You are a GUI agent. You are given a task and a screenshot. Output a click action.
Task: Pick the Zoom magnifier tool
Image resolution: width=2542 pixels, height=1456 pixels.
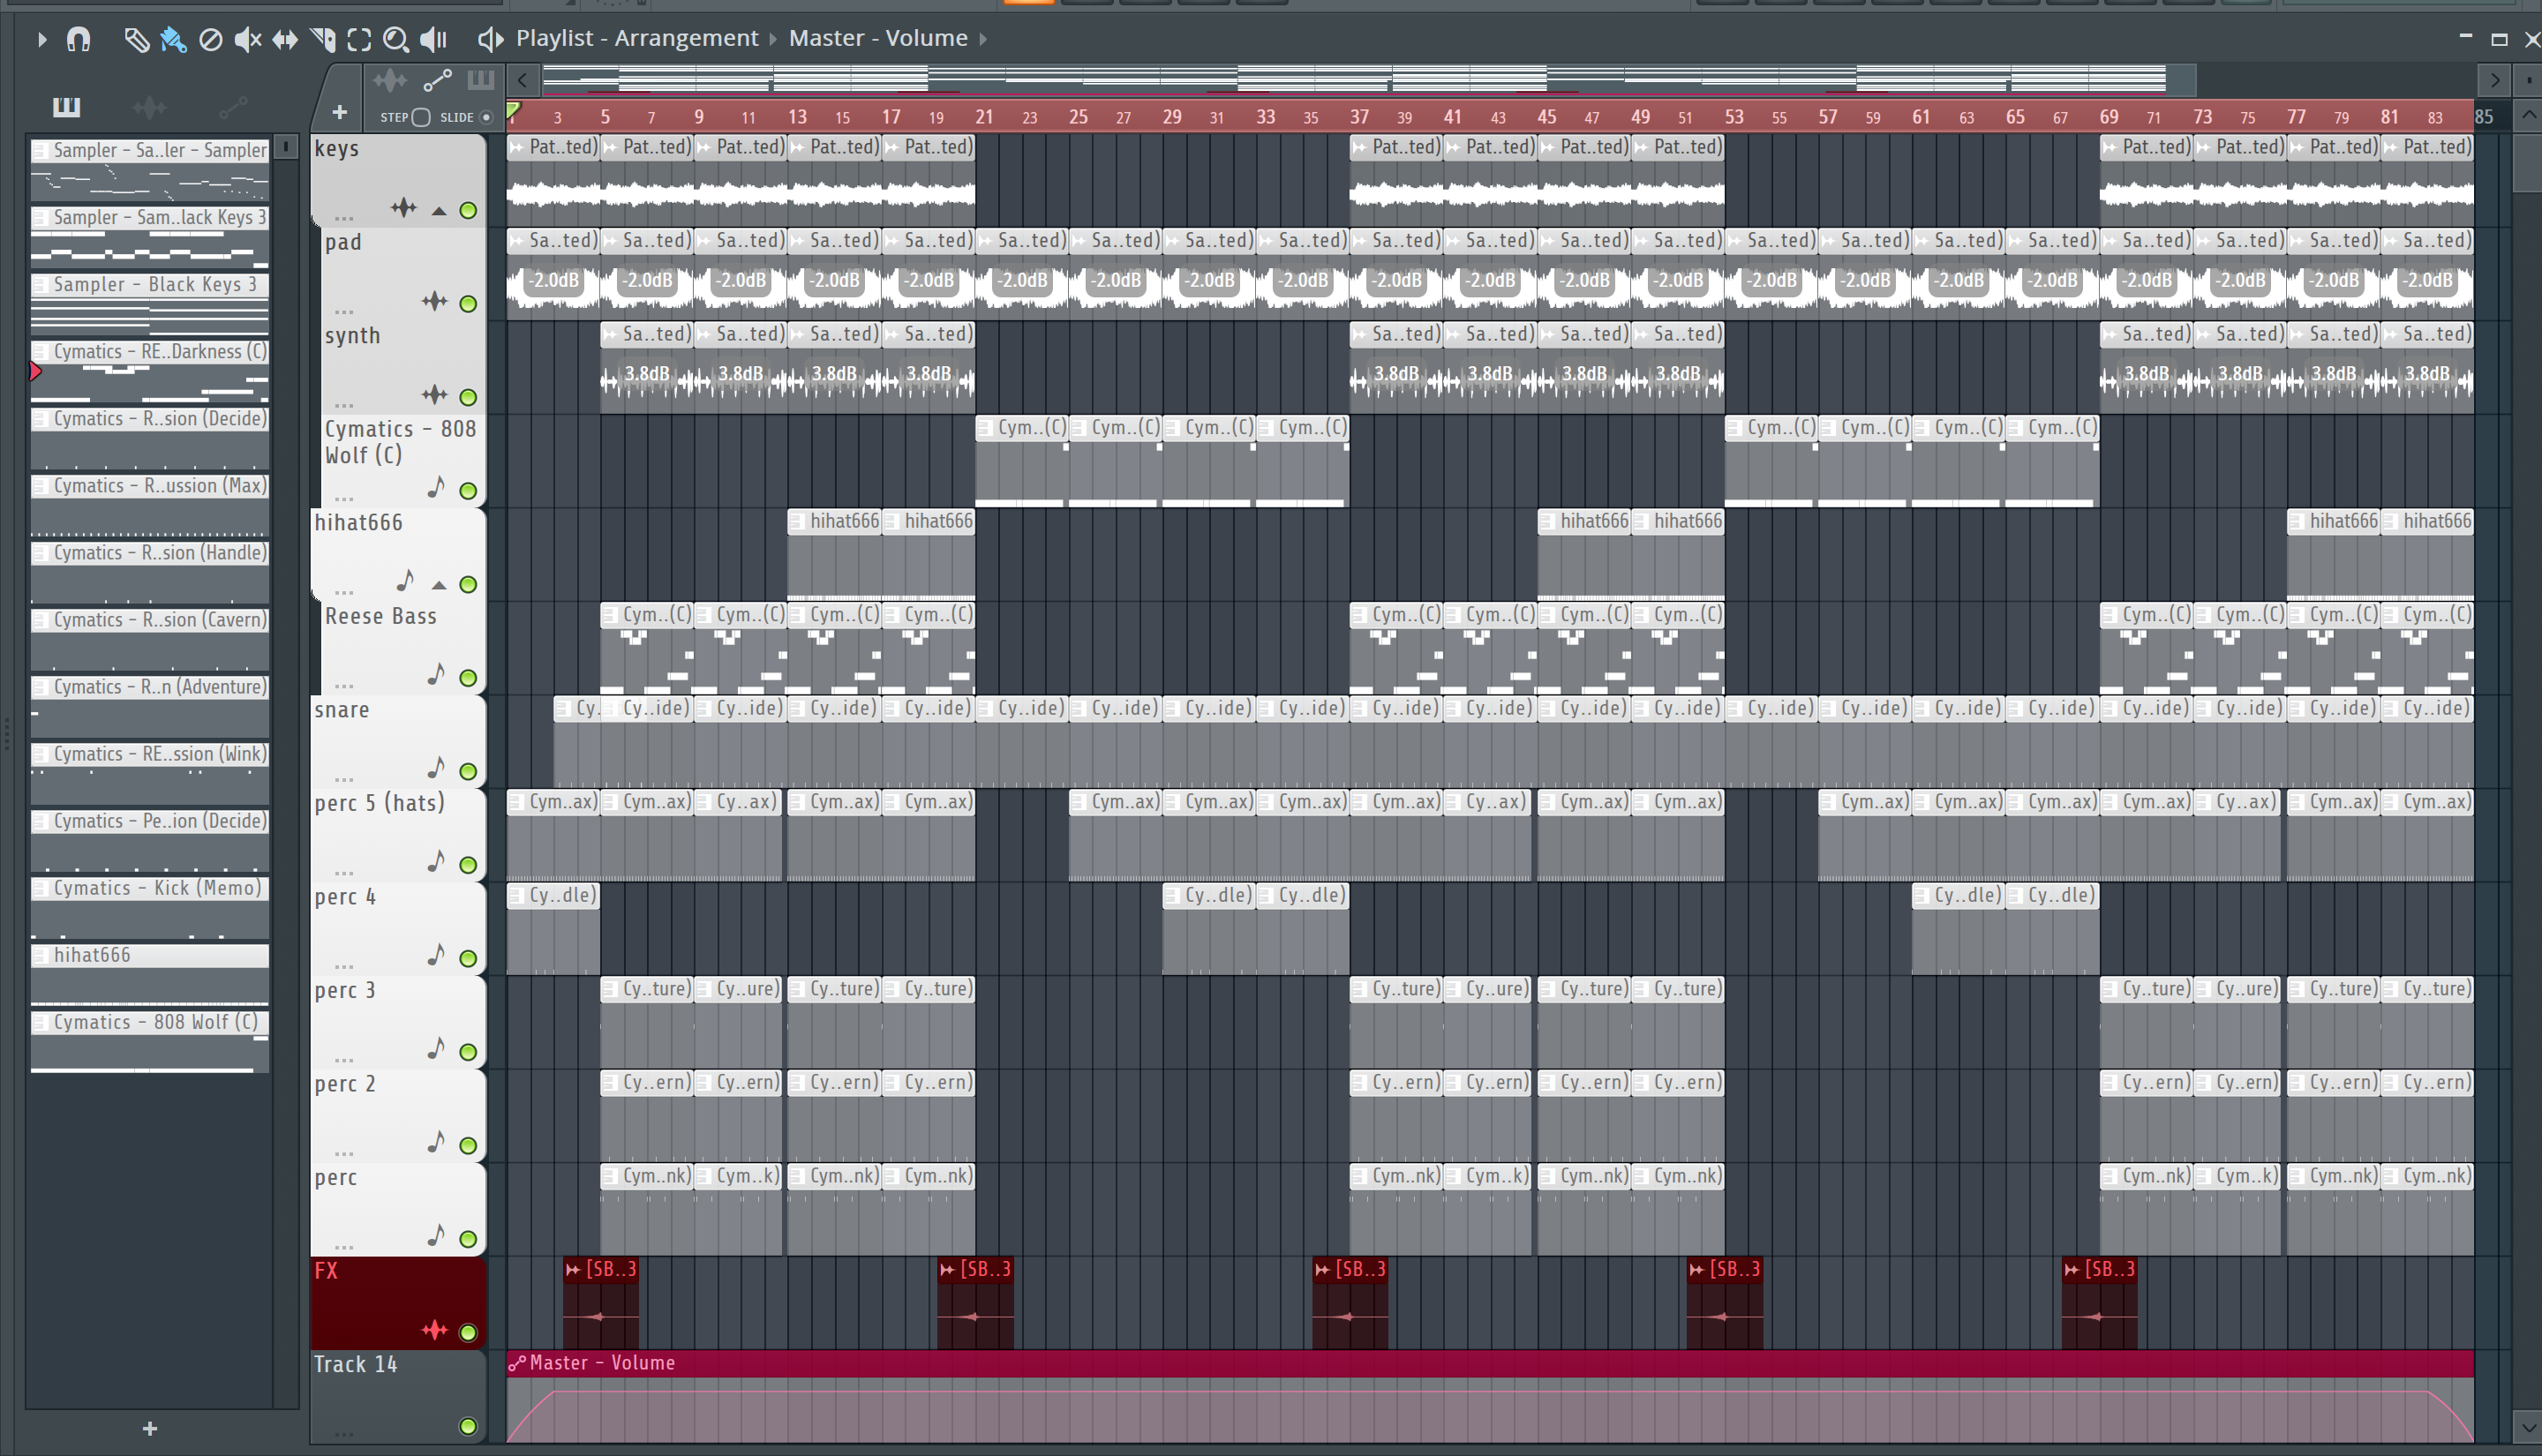pyautogui.click(x=396, y=39)
